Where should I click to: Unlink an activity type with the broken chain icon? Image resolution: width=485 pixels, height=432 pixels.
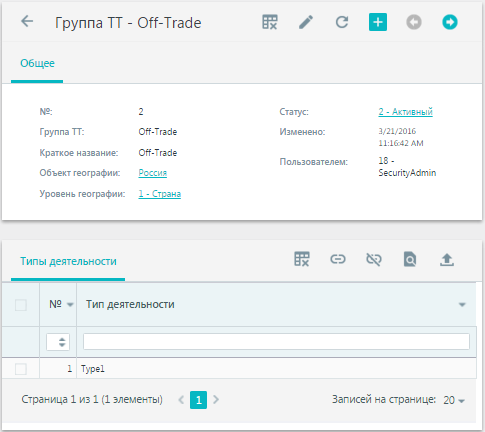[x=374, y=259]
